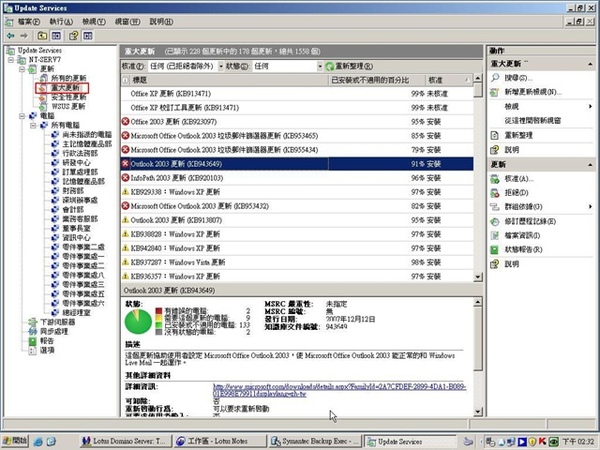600x450 pixels.
Task: Click the warning icon on KB929338 row
Action: 126,192
